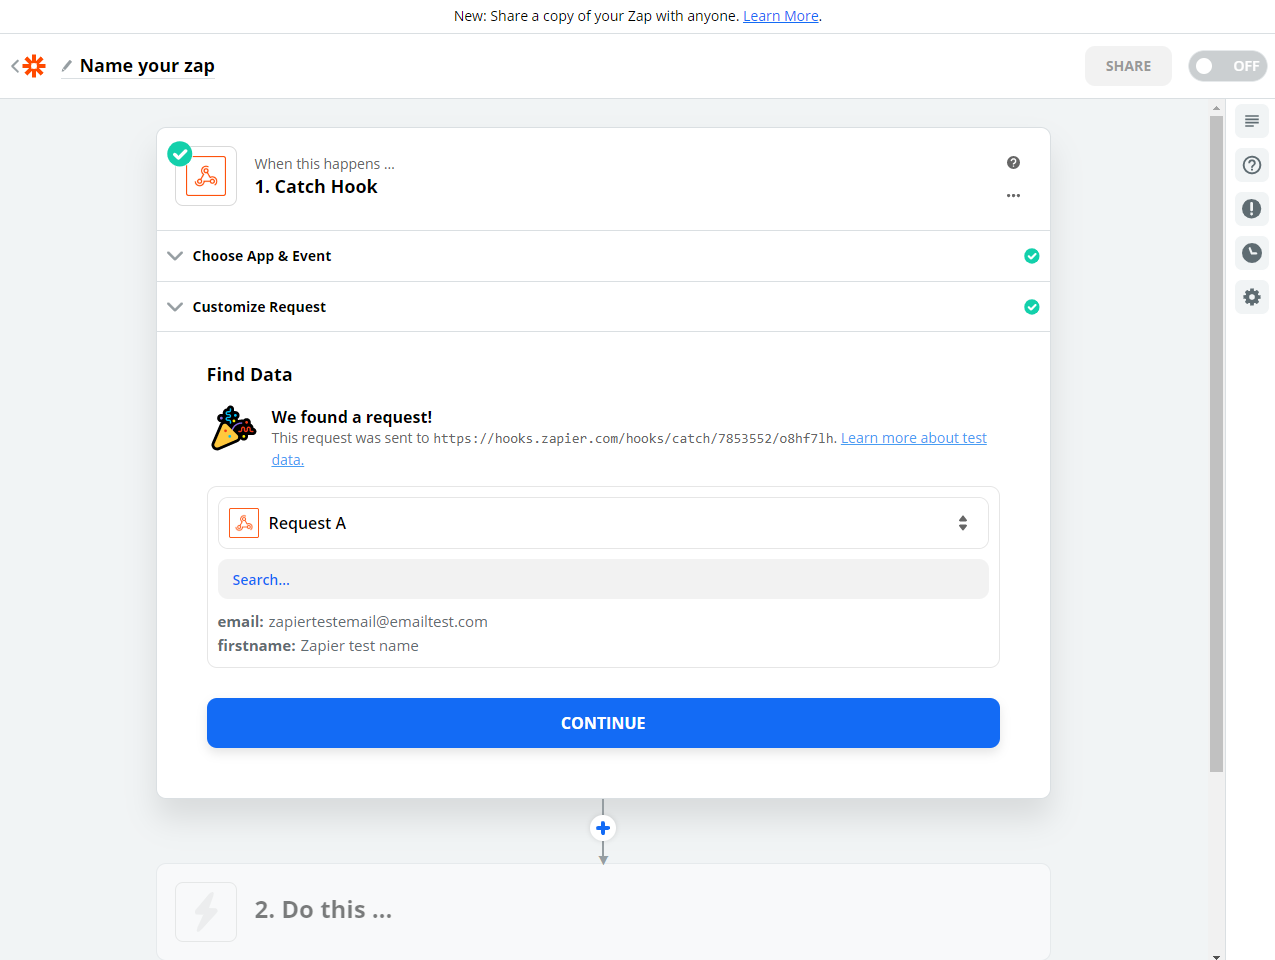
Task: Click the firstname value Zapier test name
Action: click(360, 646)
